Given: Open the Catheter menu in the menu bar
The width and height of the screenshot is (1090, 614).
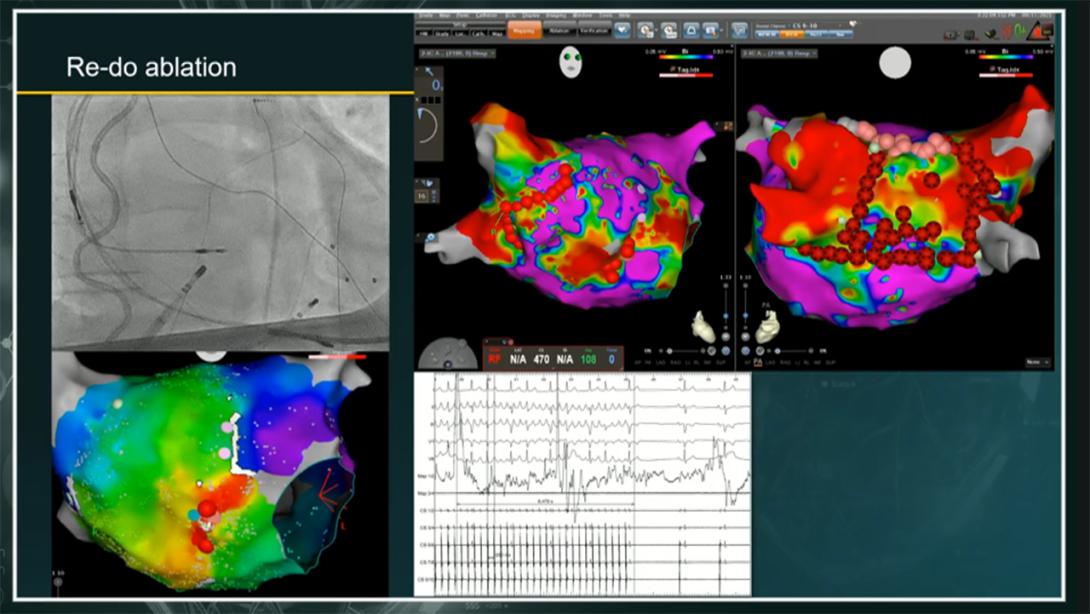Looking at the screenshot, I should coord(481,15).
